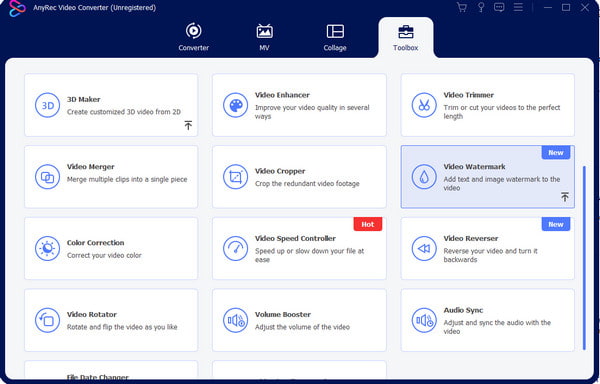Open the 3D Maker tool icon
Image resolution: width=600 pixels, height=384 pixels.
pyautogui.click(x=47, y=105)
